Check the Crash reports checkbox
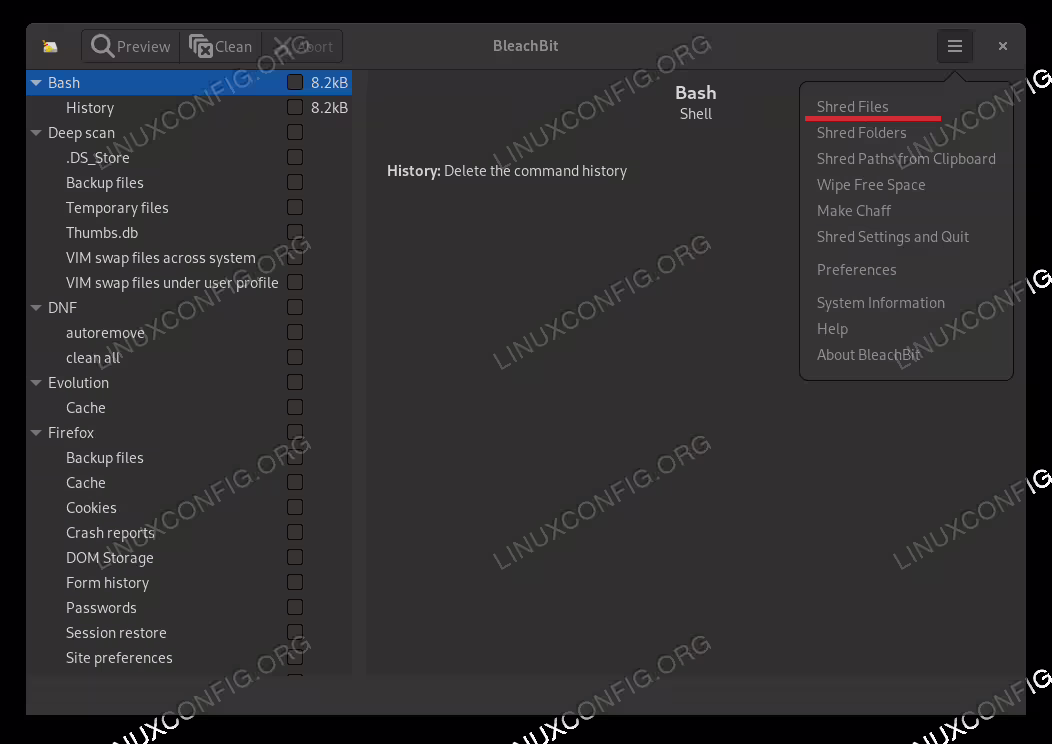This screenshot has height=744, width=1052. 295,532
